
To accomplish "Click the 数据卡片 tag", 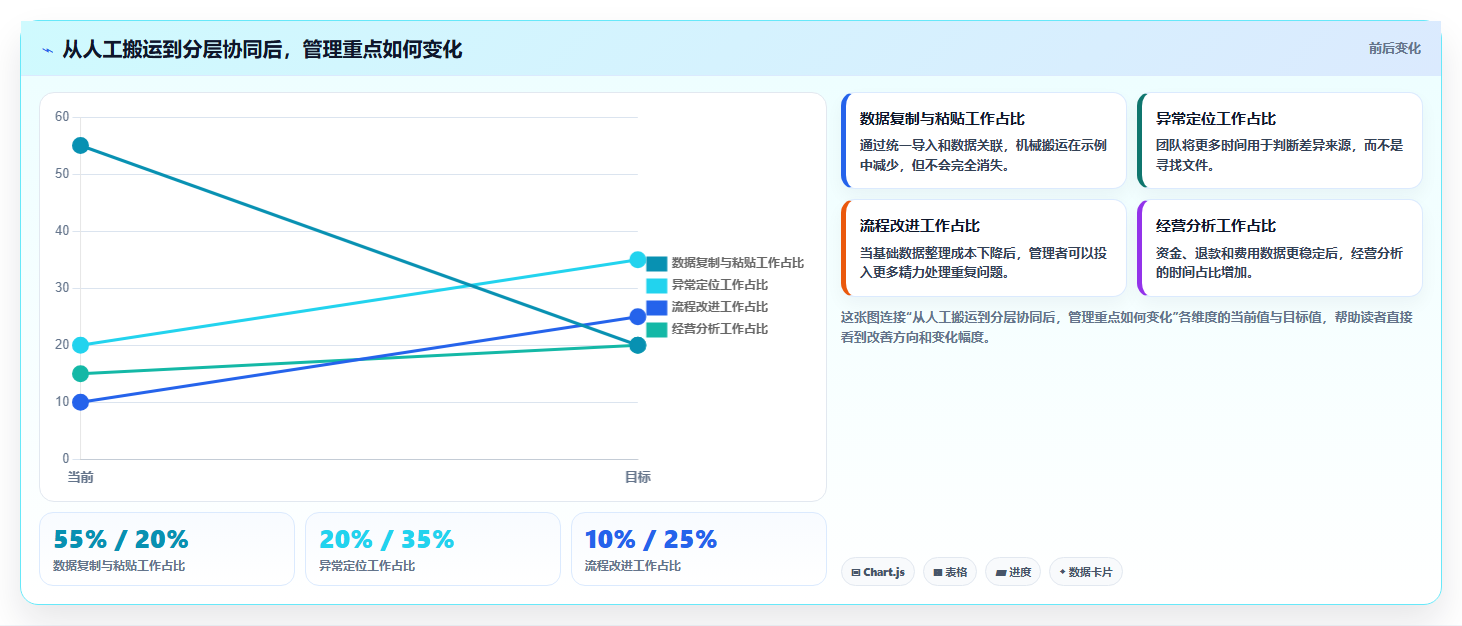I will 1086,572.
